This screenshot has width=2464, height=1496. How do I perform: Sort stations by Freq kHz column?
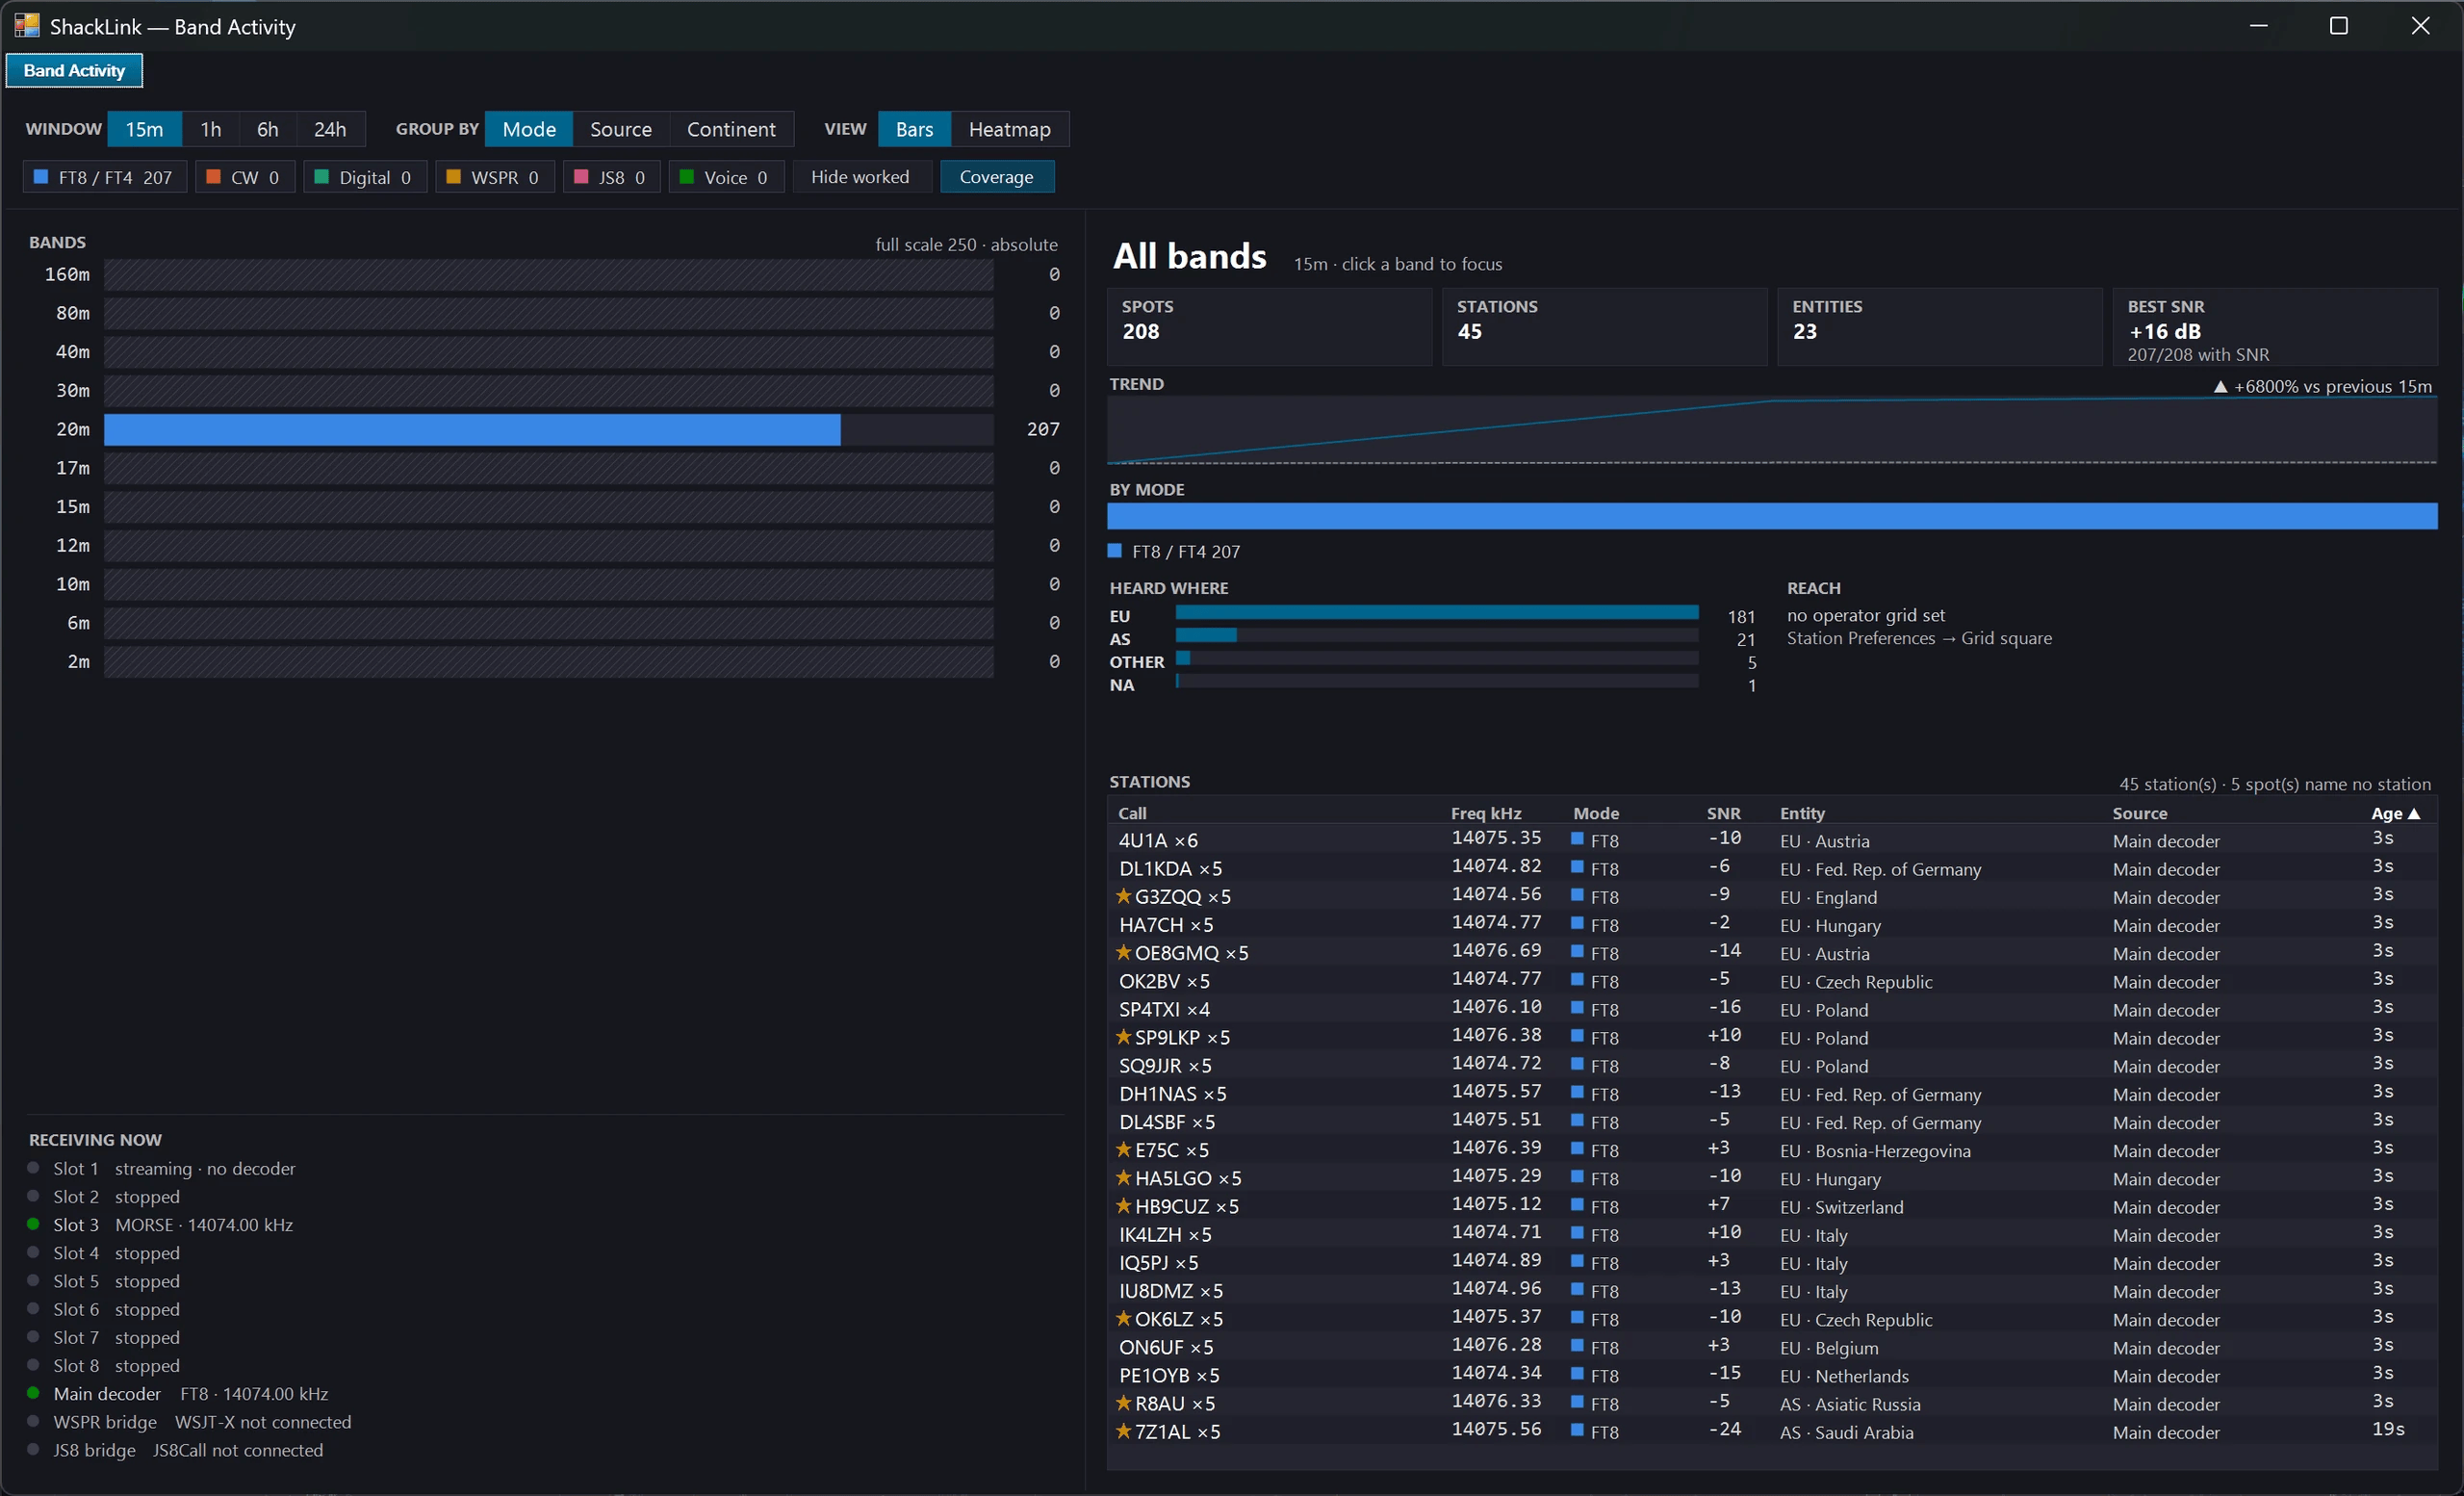pos(1486,813)
